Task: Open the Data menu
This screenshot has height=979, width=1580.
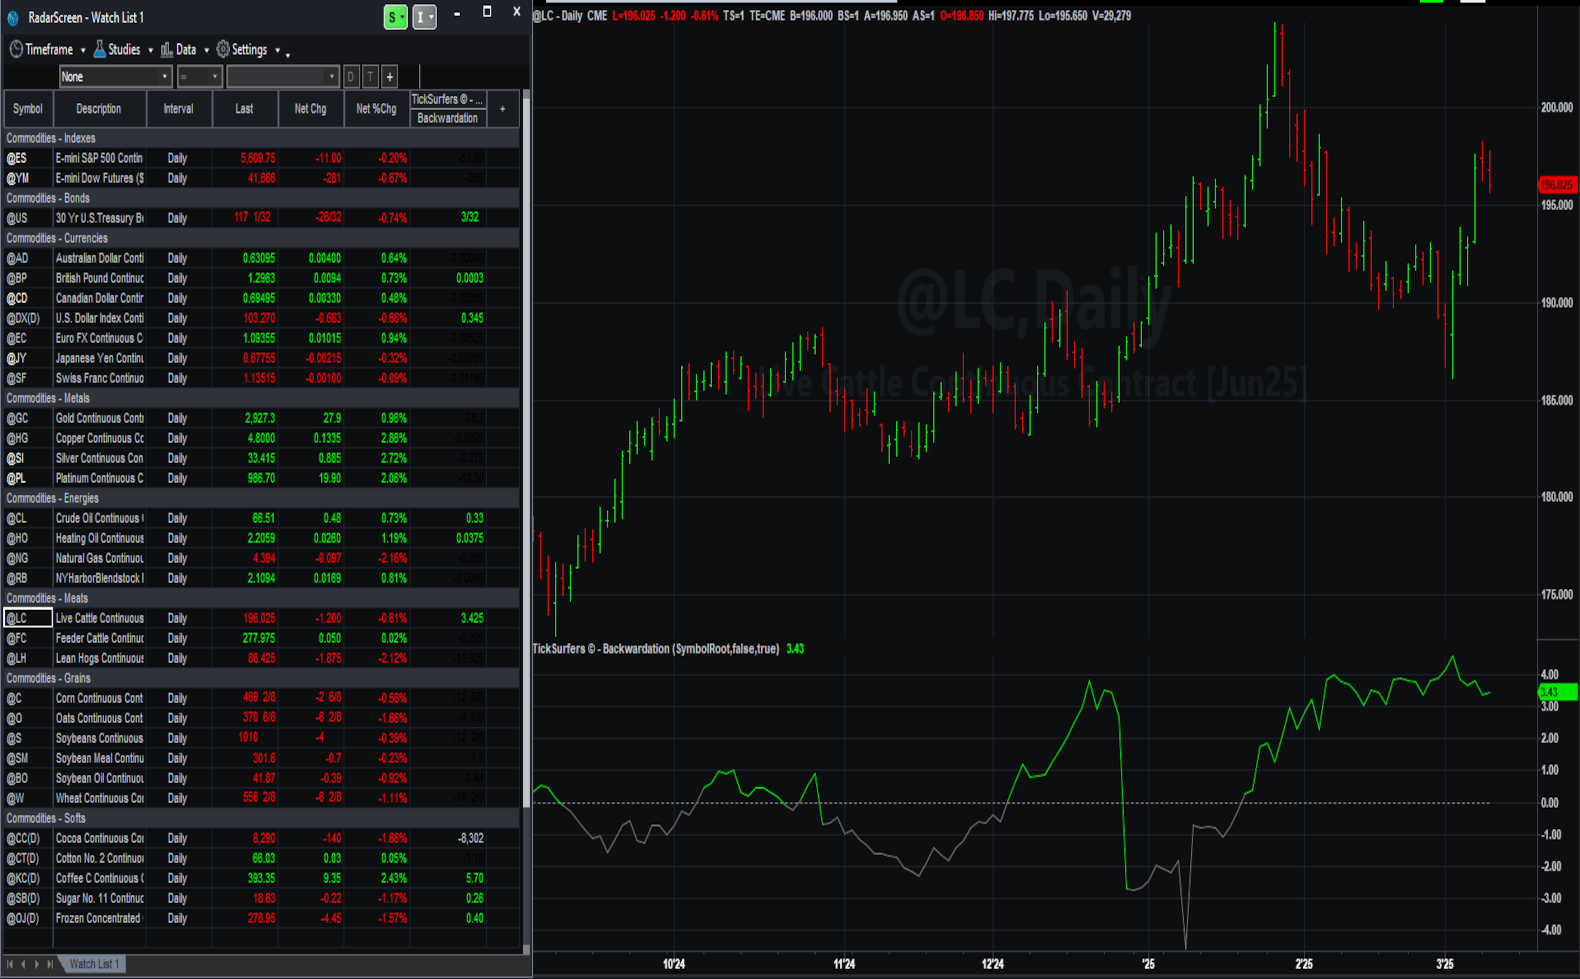Action: (x=184, y=50)
